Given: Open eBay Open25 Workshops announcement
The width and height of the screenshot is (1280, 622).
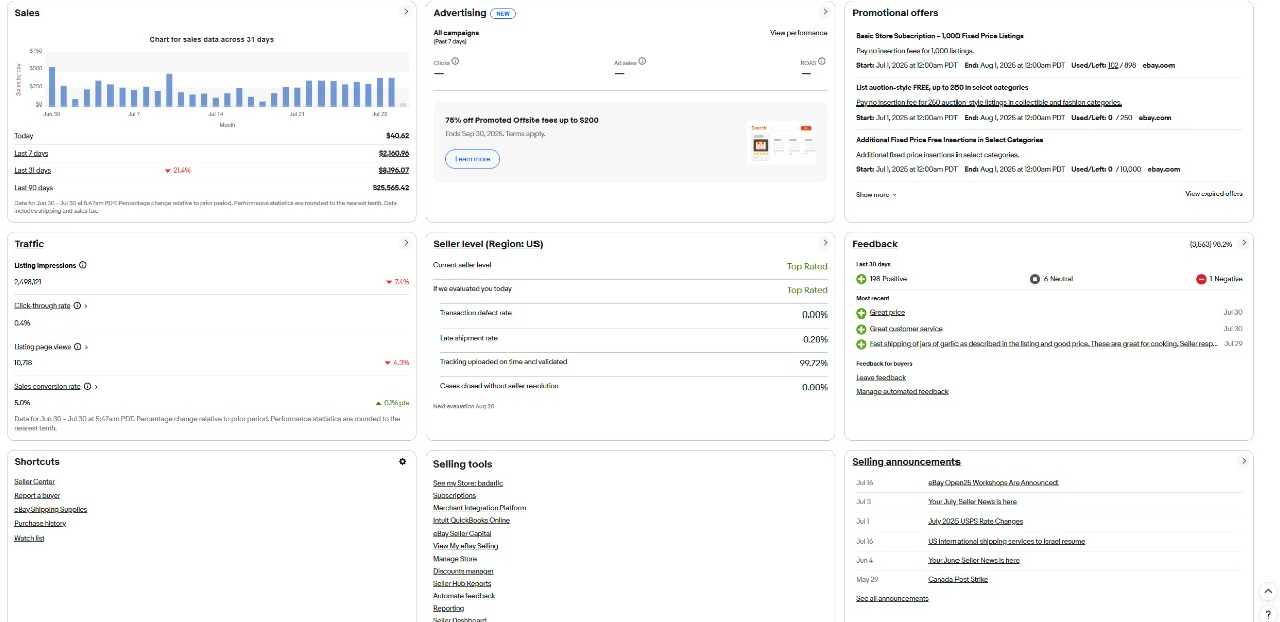Looking at the screenshot, I should tap(993, 482).
